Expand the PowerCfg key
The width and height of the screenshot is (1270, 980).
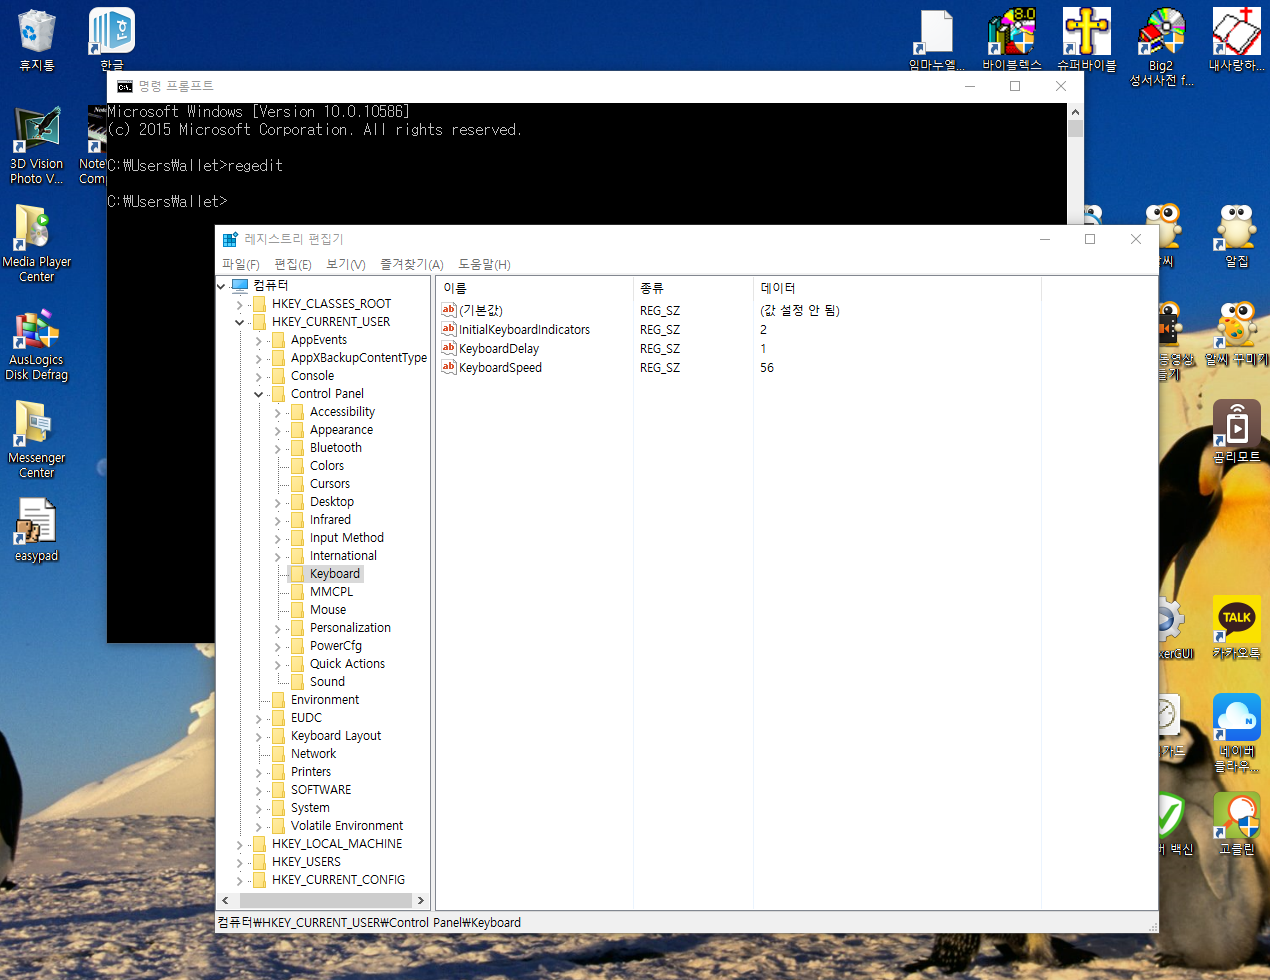tap(278, 646)
